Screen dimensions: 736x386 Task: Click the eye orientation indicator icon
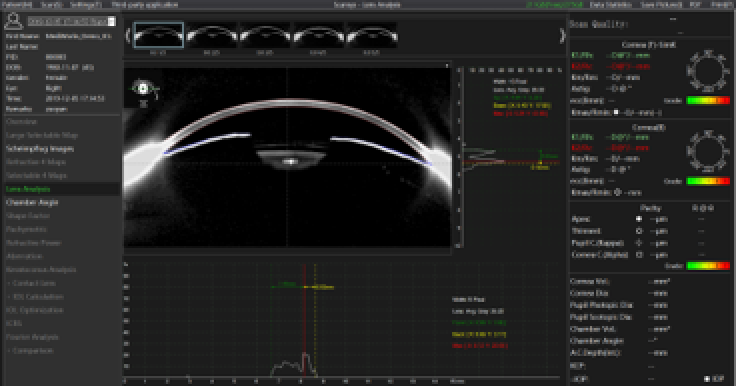point(143,89)
